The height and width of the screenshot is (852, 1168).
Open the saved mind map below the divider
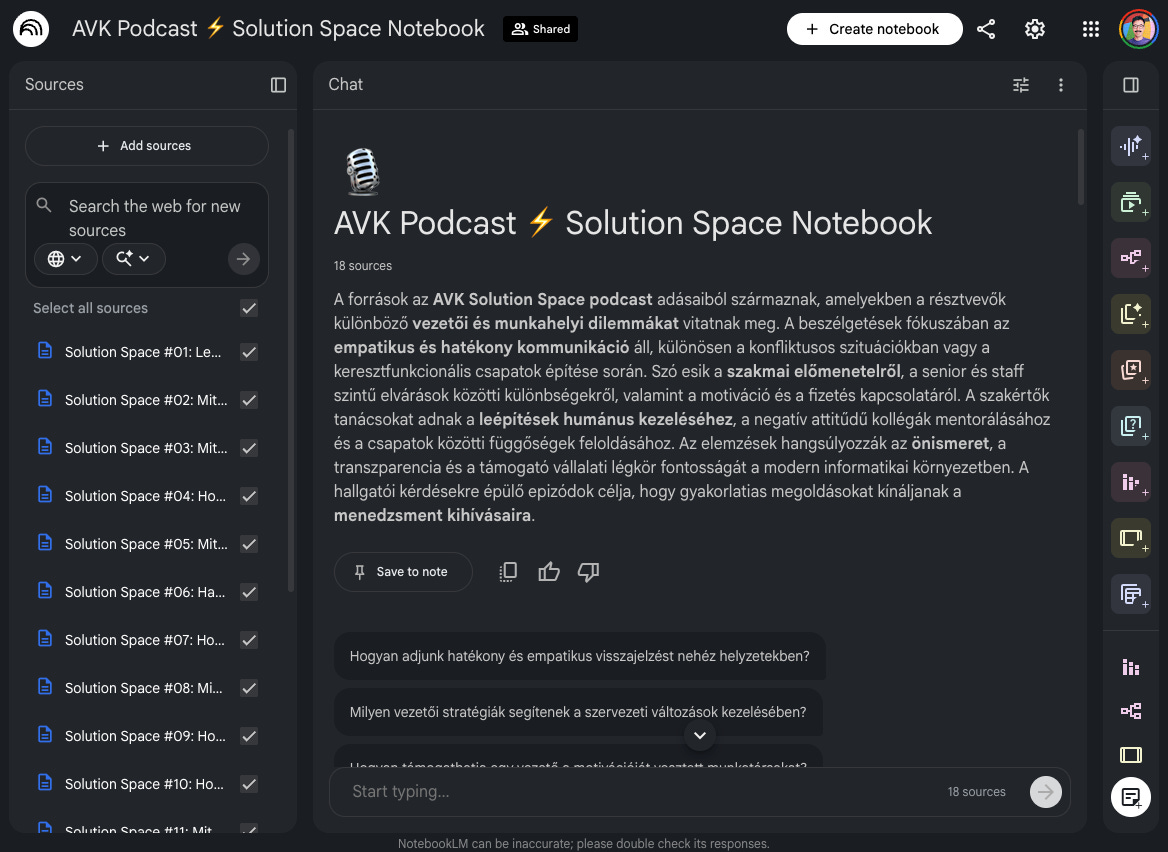[1131, 710]
